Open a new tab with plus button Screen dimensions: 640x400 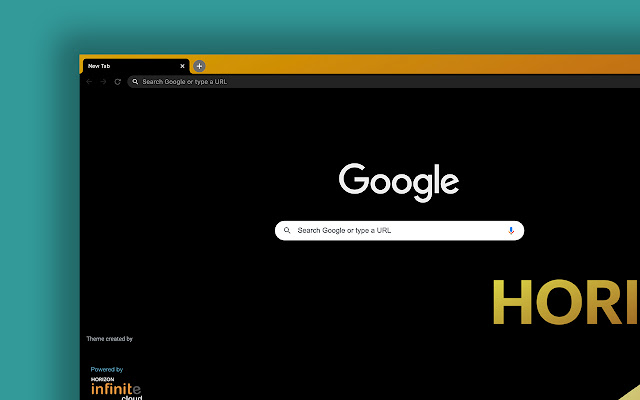(x=199, y=66)
